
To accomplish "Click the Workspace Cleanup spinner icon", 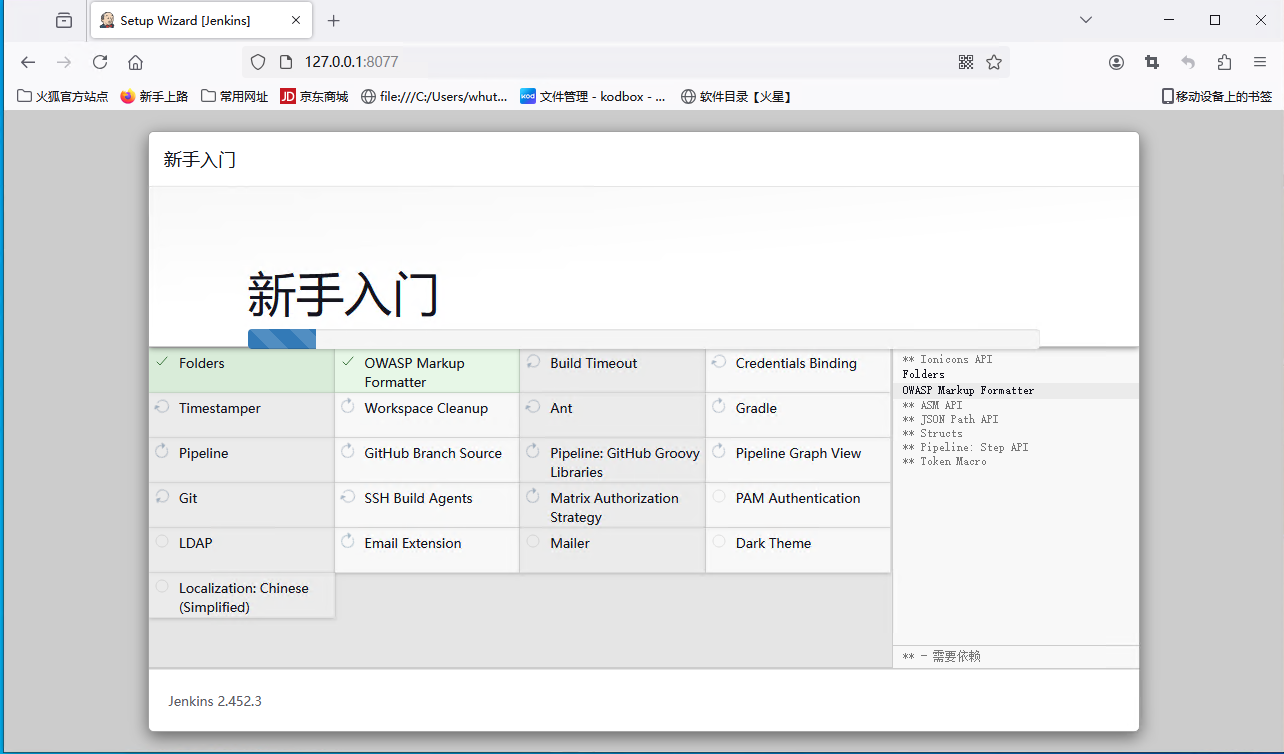I will [x=347, y=407].
